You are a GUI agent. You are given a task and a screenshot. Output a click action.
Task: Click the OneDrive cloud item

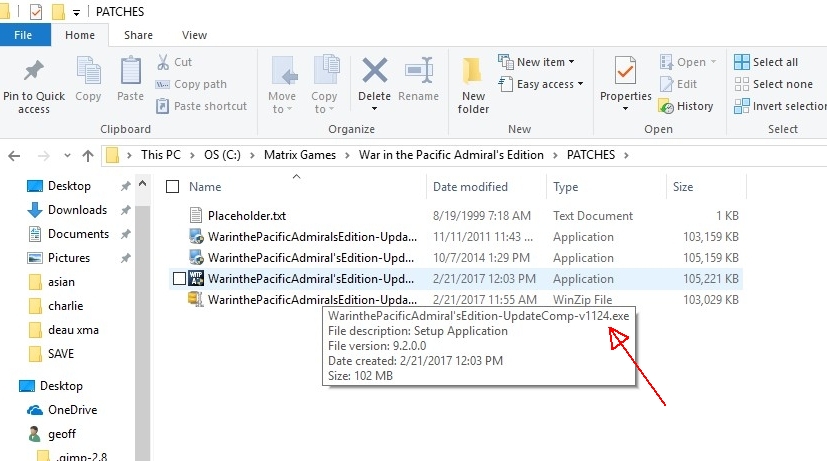[62, 410]
